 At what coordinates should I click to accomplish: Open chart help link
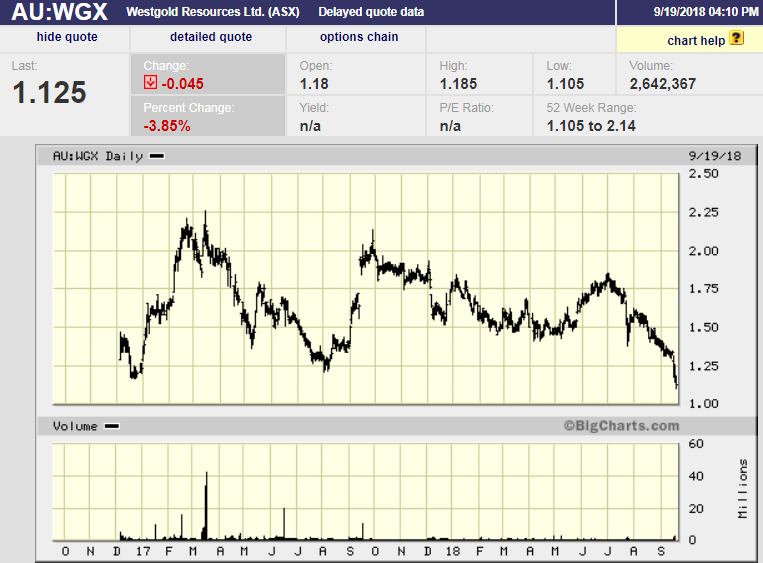[696, 40]
